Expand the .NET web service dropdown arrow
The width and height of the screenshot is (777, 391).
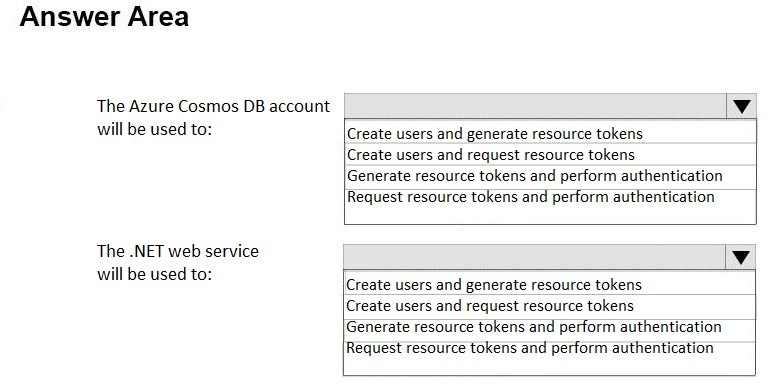click(740, 257)
